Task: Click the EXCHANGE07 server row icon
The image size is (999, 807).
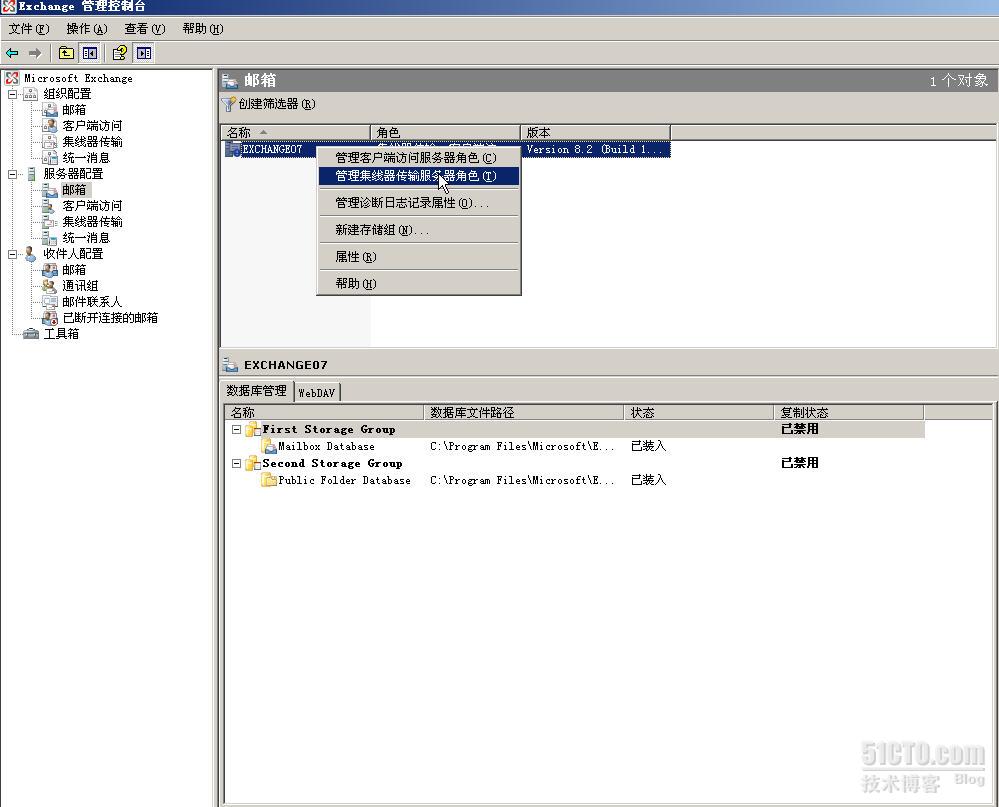Action: pos(233,150)
